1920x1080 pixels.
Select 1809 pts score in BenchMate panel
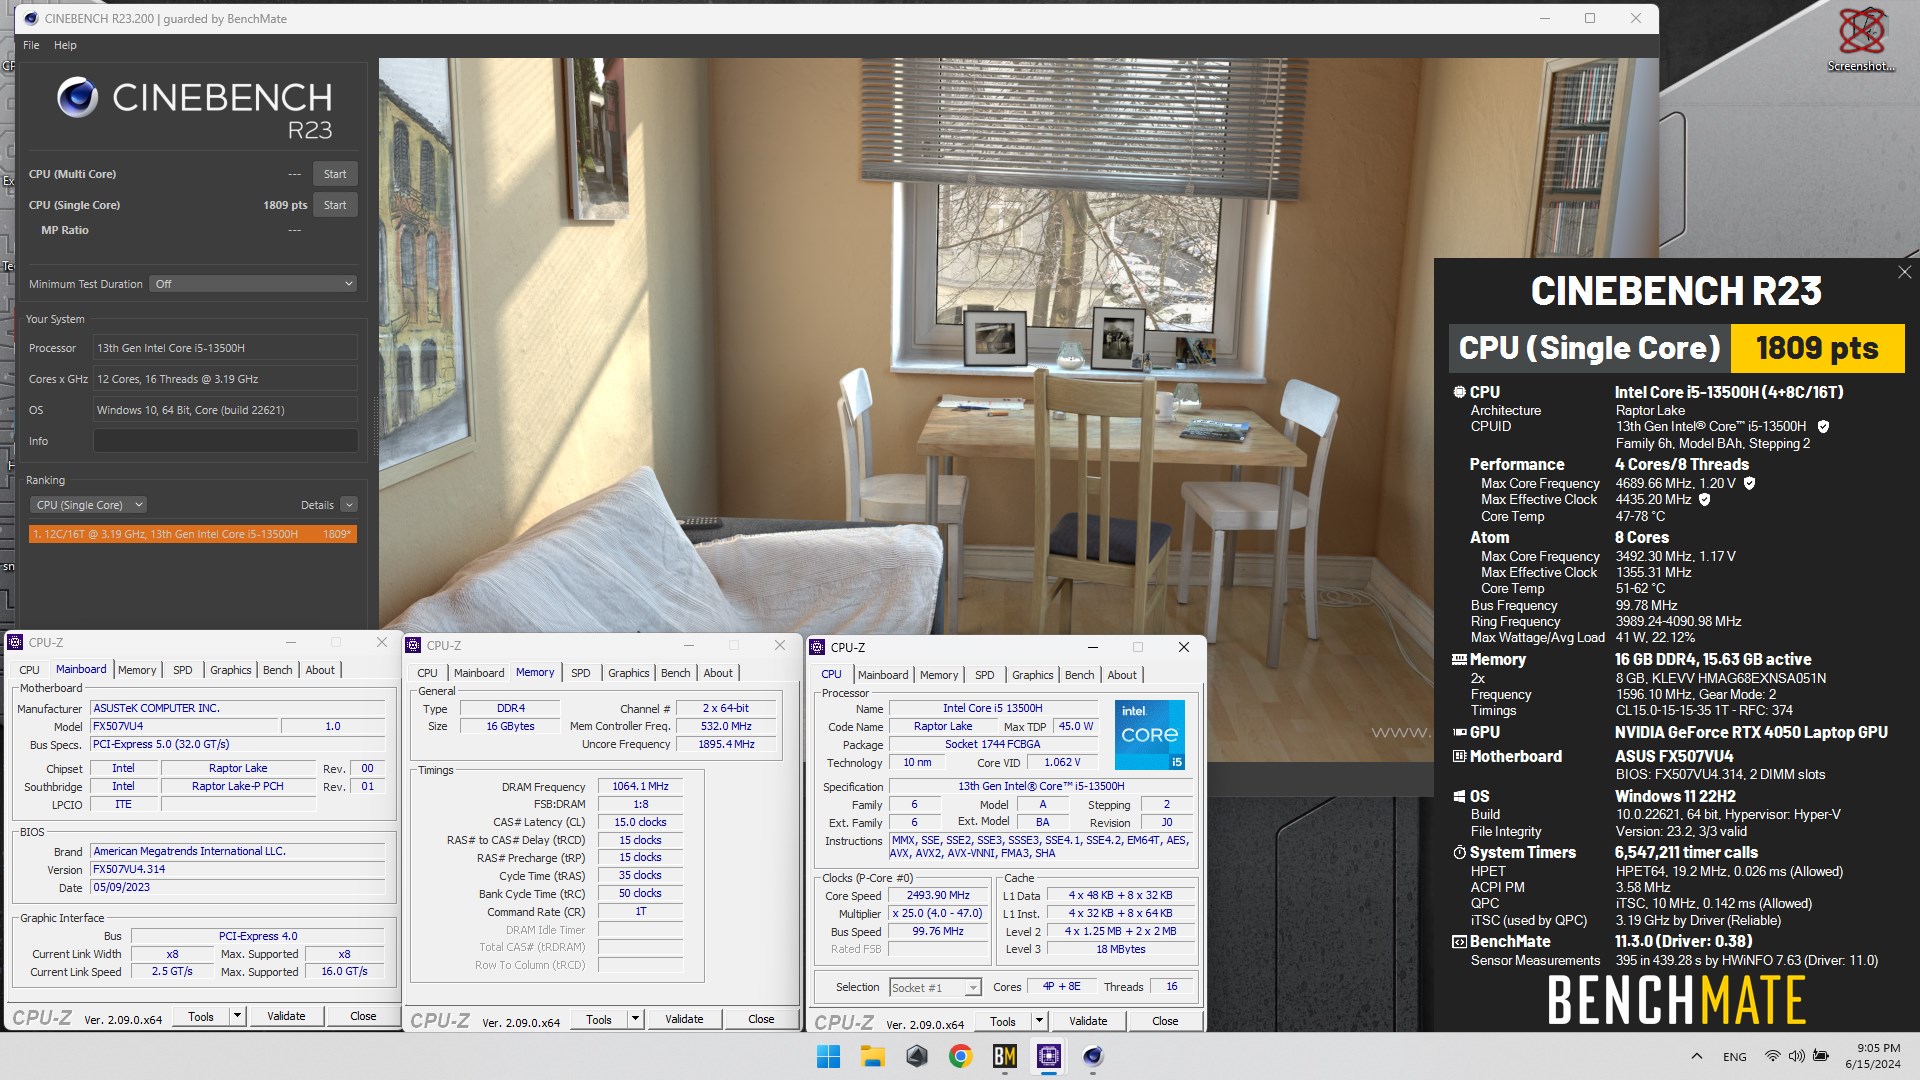click(x=1817, y=348)
